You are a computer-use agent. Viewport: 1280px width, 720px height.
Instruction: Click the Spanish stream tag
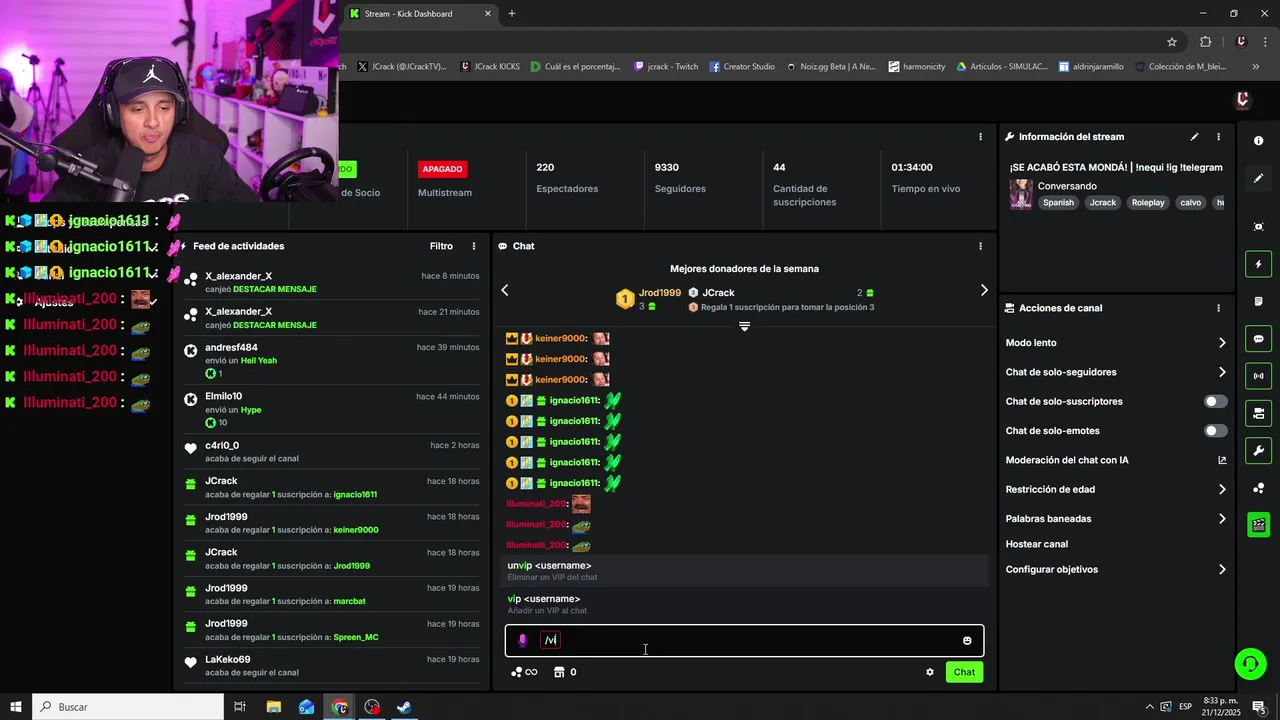pyautogui.click(x=1058, y=203)
